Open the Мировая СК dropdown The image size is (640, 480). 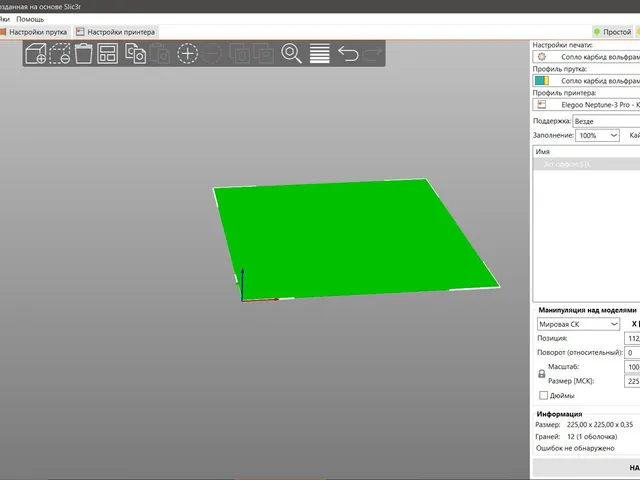578,324
